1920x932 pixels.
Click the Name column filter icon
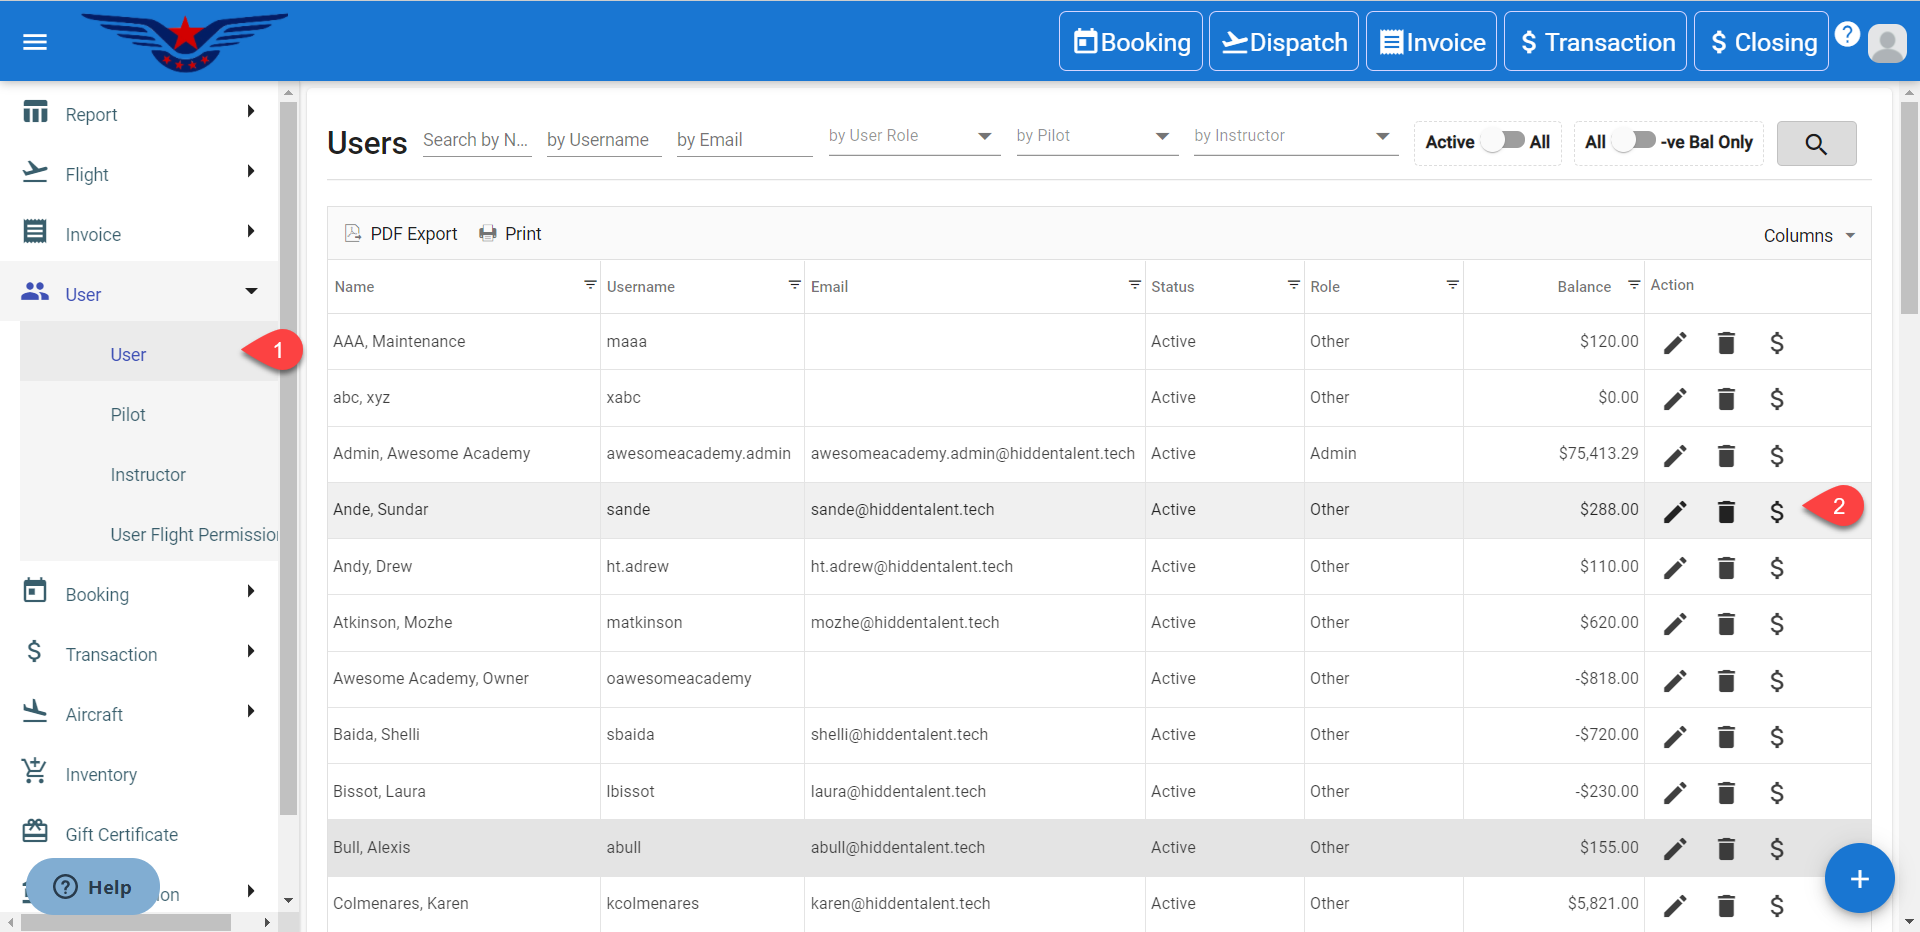click(x=590, y=285)
